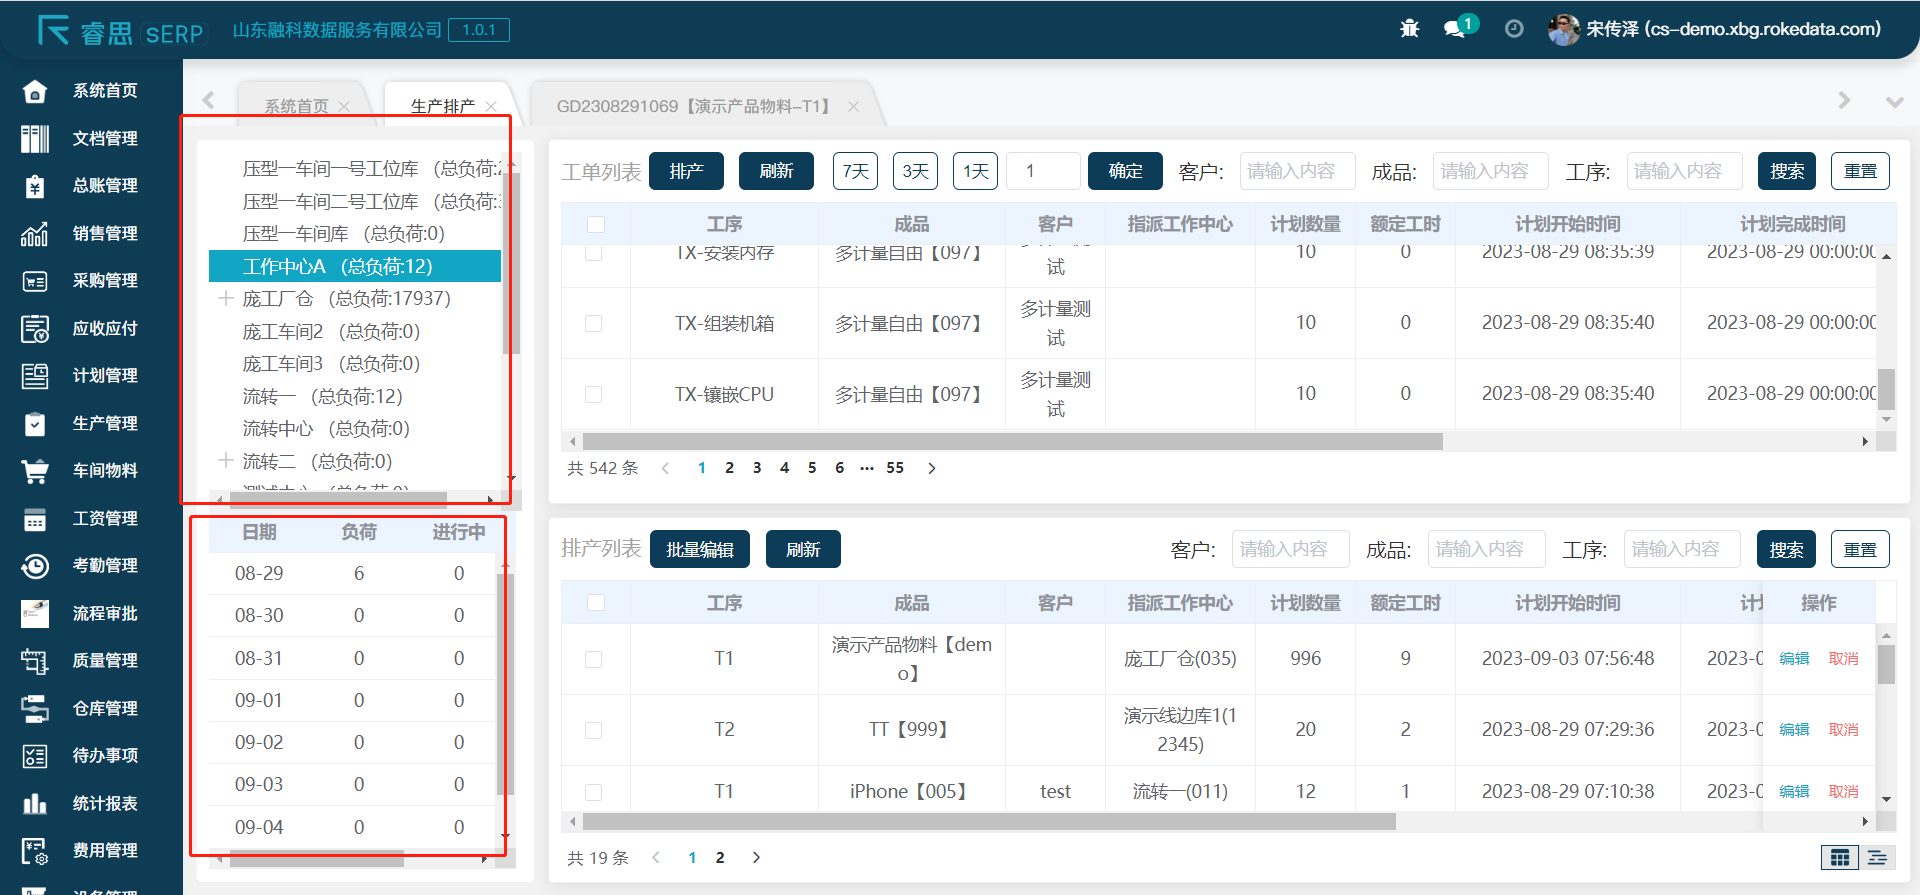
Task: Switch to grid table view icon
Action: pos(1839,857)
